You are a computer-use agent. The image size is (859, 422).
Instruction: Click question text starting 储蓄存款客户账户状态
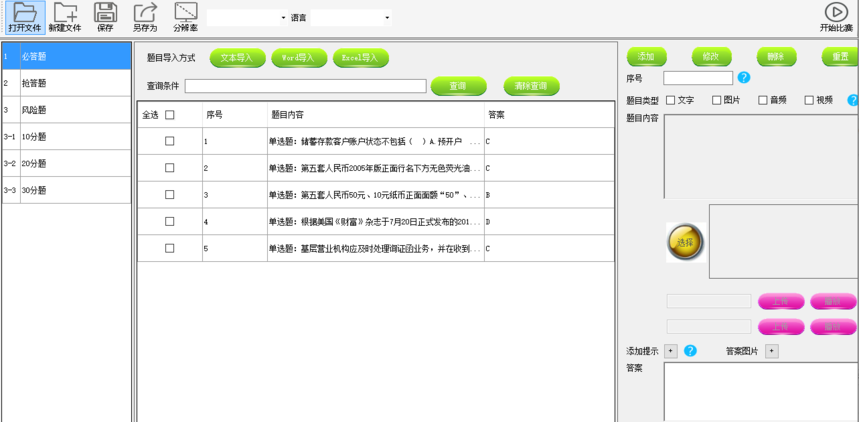[375, 141]
